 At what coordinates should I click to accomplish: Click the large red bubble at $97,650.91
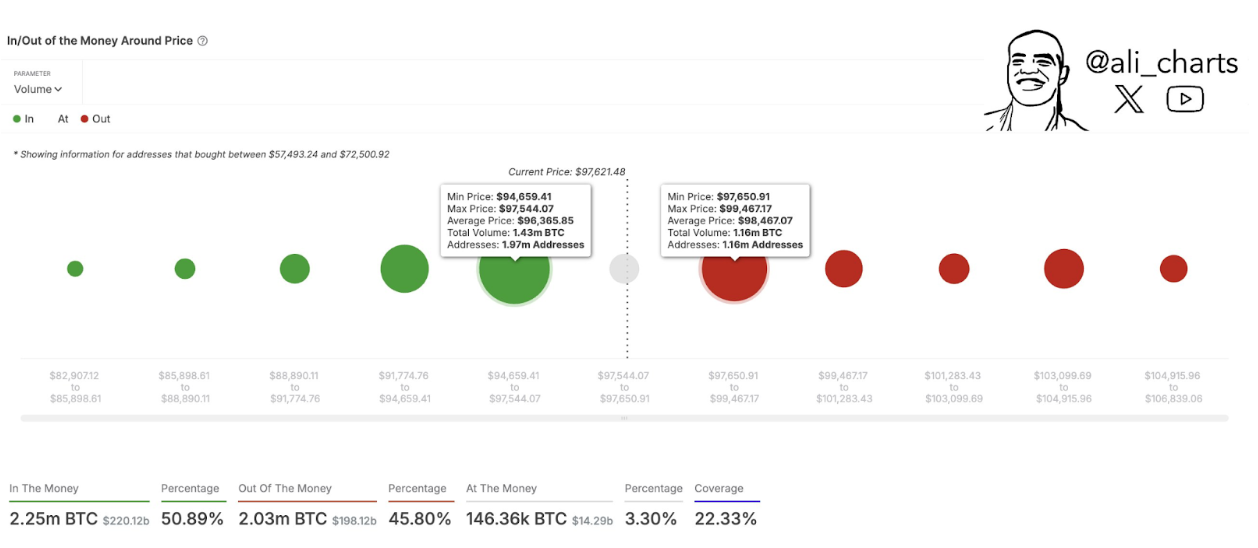coord(734,269)
